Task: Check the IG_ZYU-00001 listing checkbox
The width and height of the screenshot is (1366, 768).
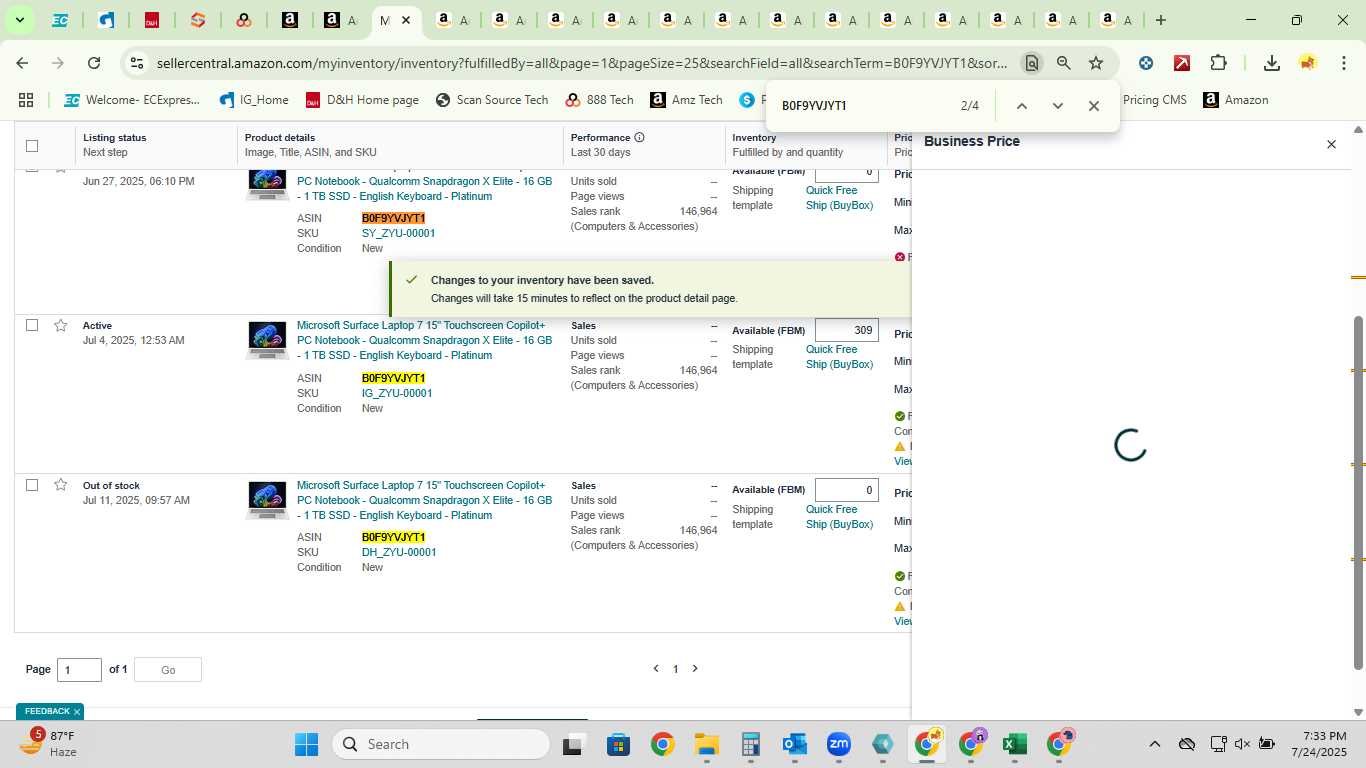Action: [32, 325]
